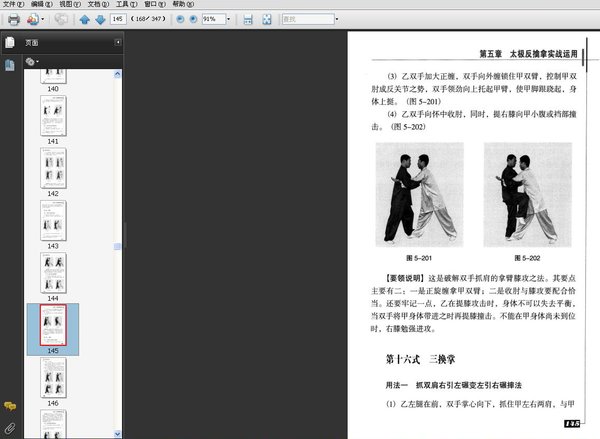
Task: Click the scrolling page mode icon
Action: [248, 19]
